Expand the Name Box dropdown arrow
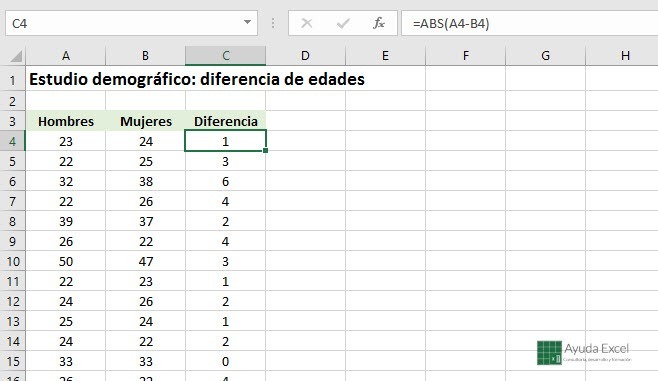Screen dimensions: 658x381 pyautogui.click(x=248, y=22)
